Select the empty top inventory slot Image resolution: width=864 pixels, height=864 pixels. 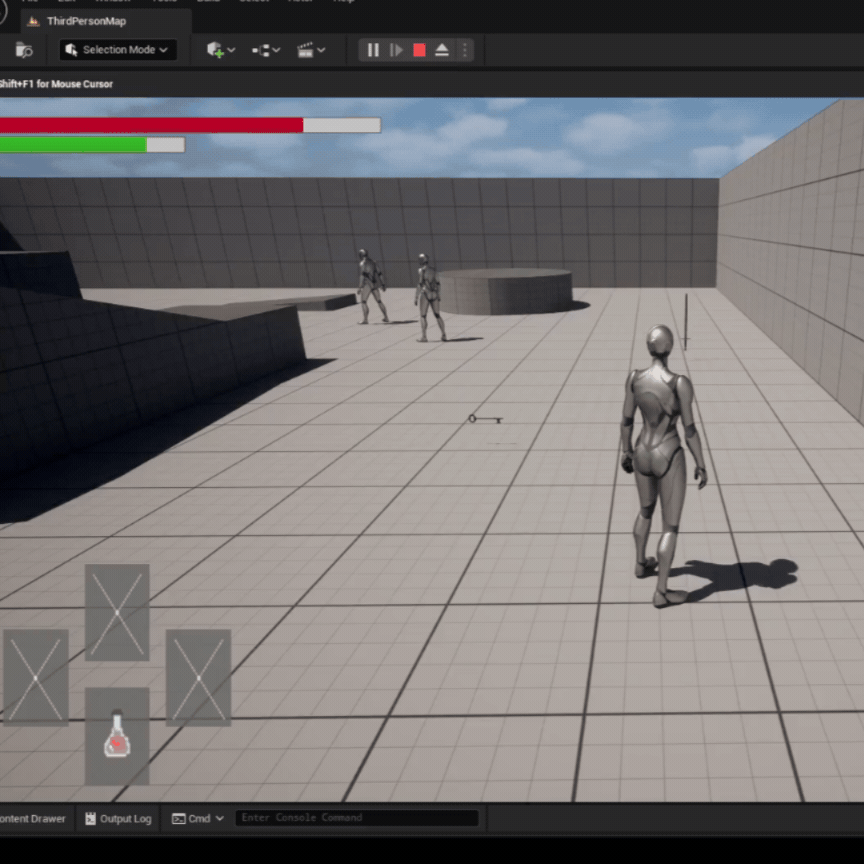[x=117, y=612]
